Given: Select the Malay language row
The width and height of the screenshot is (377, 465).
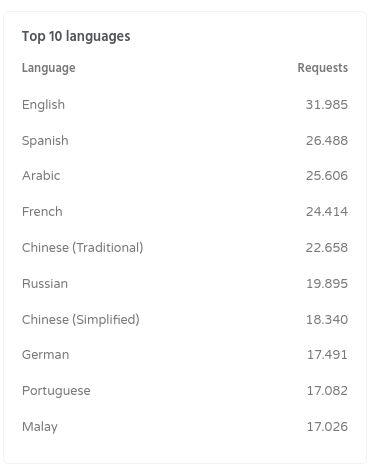Looking at the screenshot, I should (185, 427).
